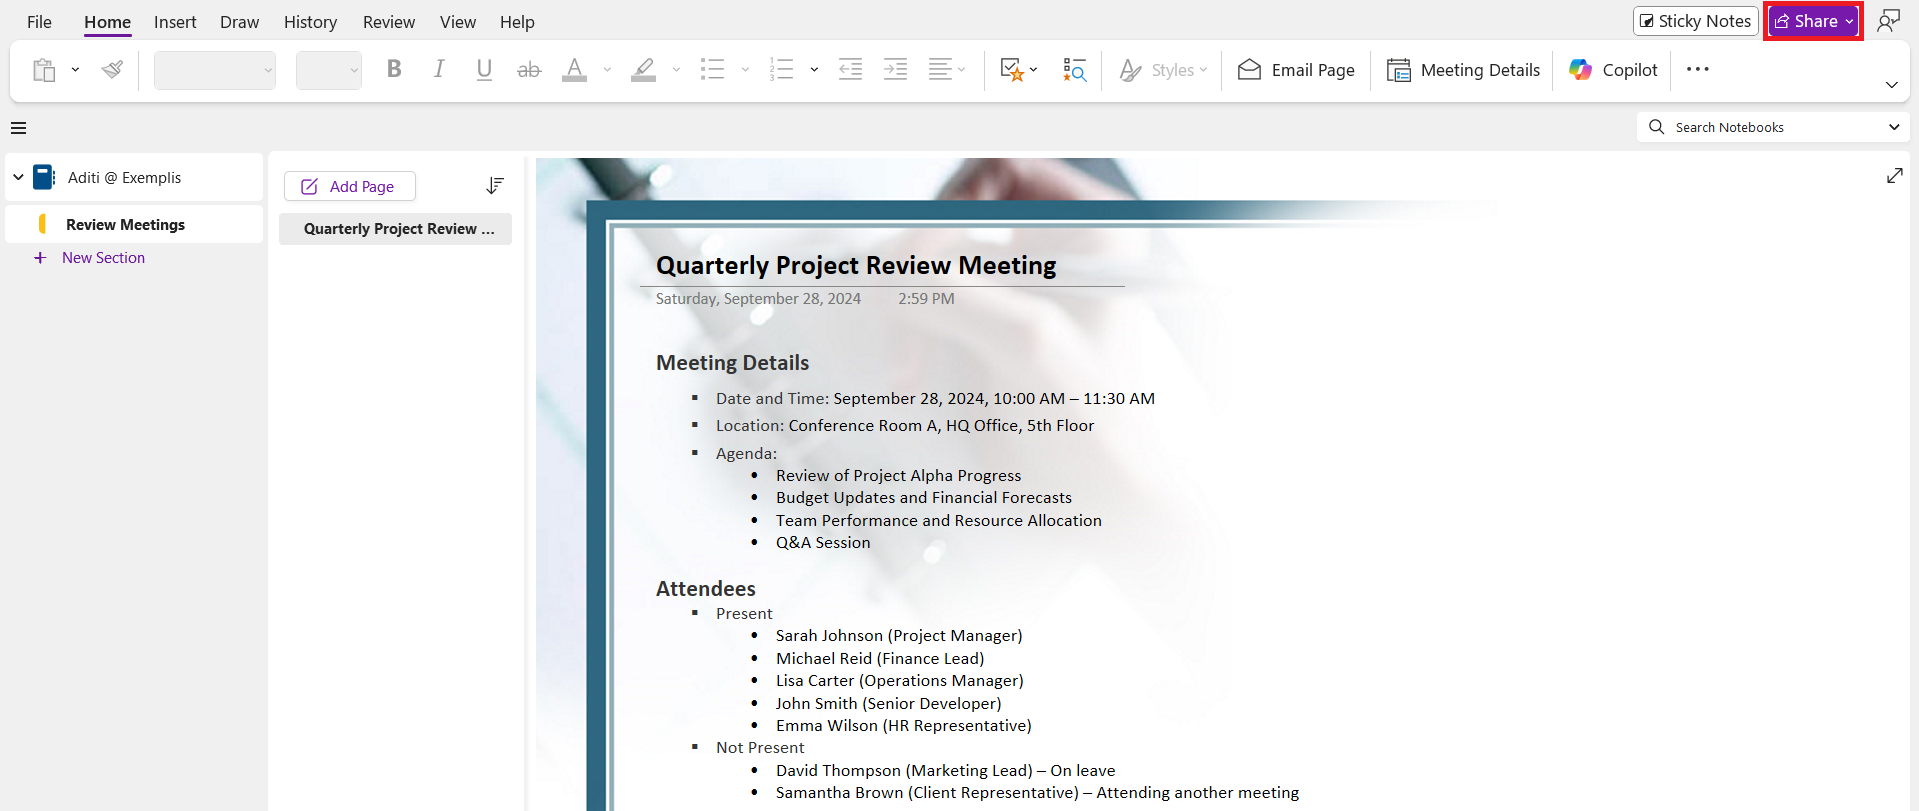
Task: Open the Tag checkbox-star dropdown
Action: [1019, 69]
